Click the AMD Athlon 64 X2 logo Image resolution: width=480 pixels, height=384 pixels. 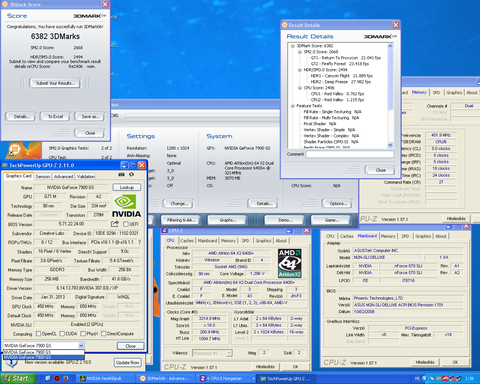289,263
